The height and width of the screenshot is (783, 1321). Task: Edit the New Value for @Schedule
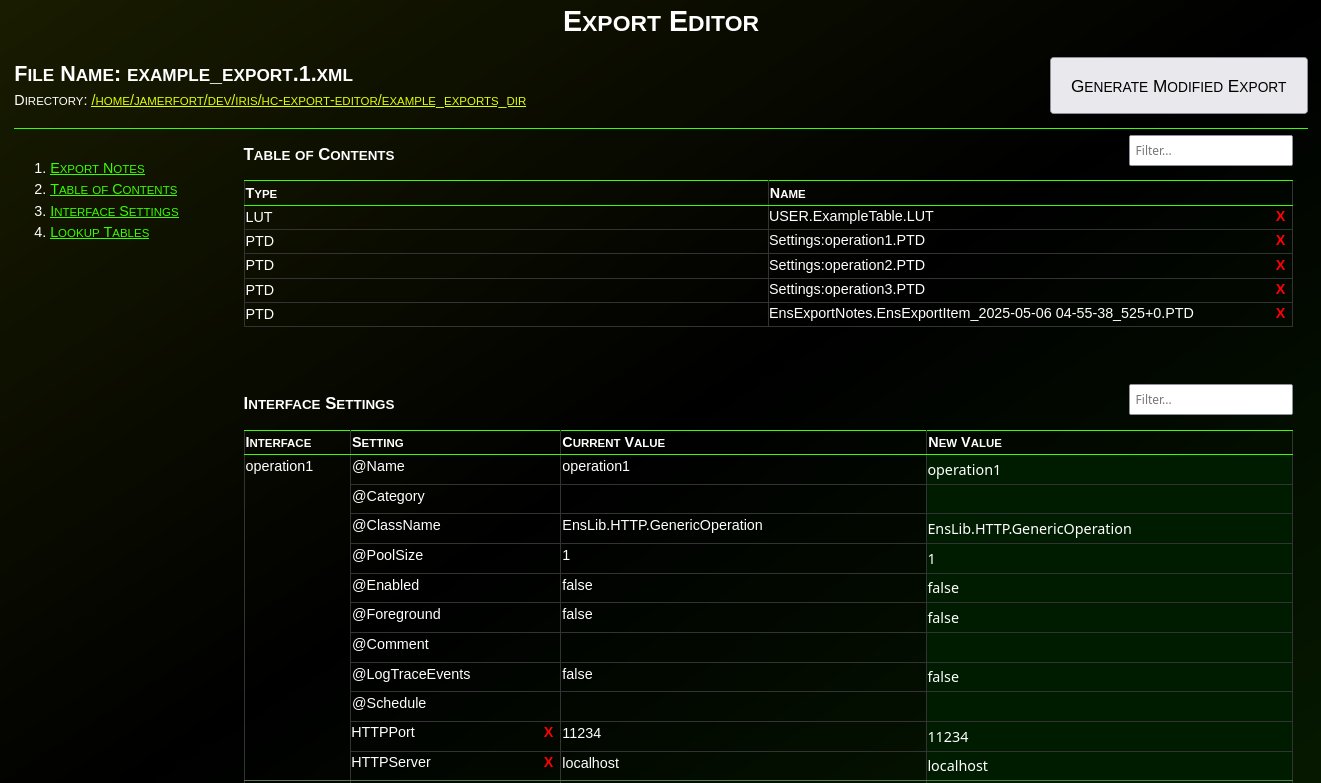point(1109,706)
